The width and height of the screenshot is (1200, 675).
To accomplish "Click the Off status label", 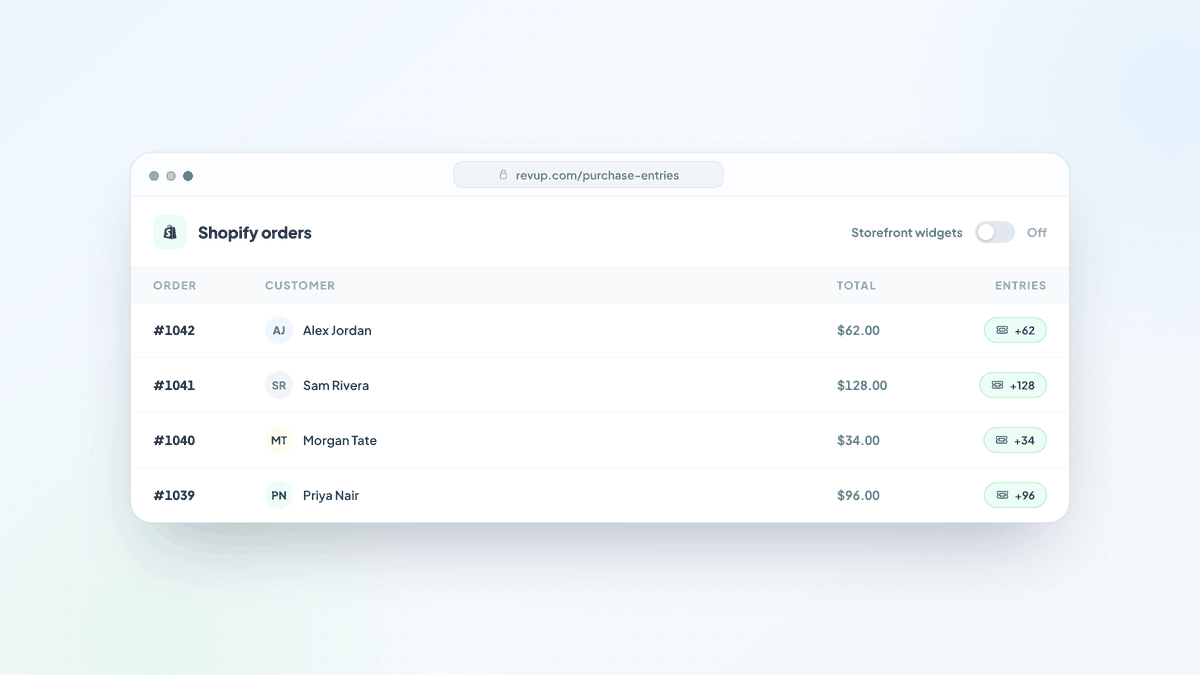I will [1037, 232].
